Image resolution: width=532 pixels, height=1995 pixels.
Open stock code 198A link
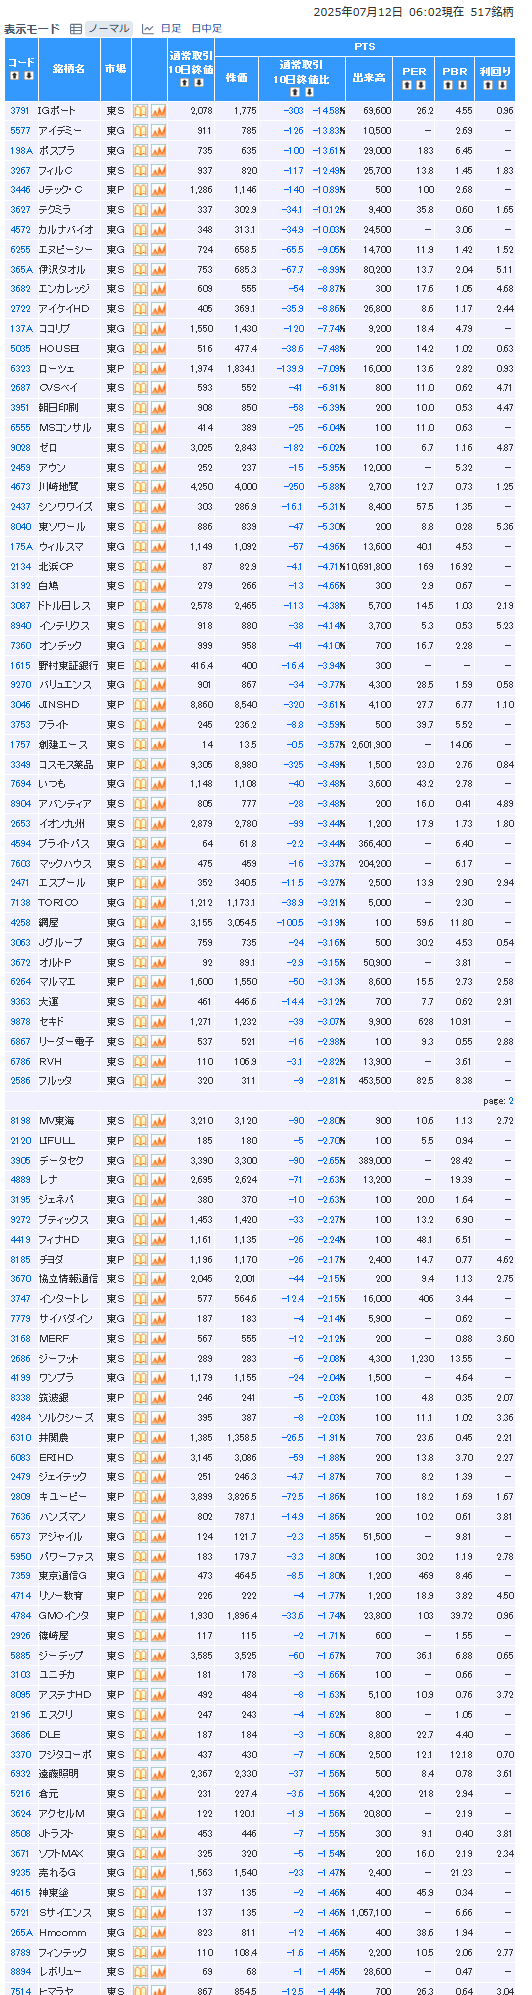tap(21, 151)
